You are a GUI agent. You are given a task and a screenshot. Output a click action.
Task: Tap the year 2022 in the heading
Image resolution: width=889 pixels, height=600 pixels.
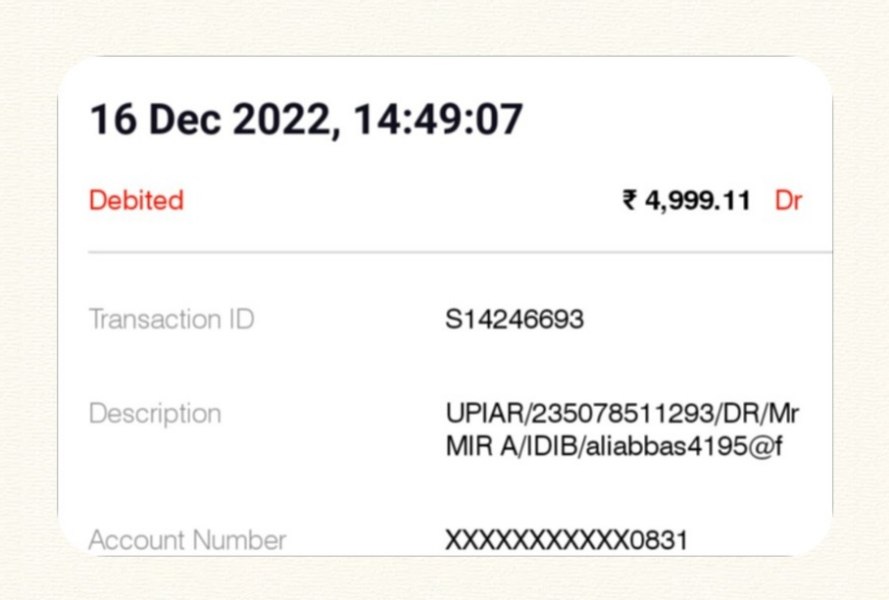[x=282, y=120]
